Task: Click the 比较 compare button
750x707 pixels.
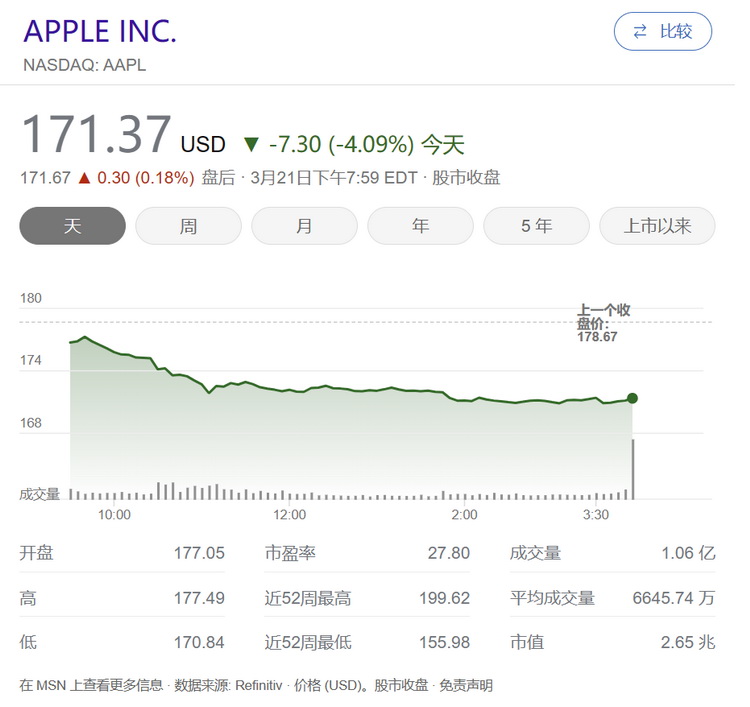Action: [x=663, y=32]
